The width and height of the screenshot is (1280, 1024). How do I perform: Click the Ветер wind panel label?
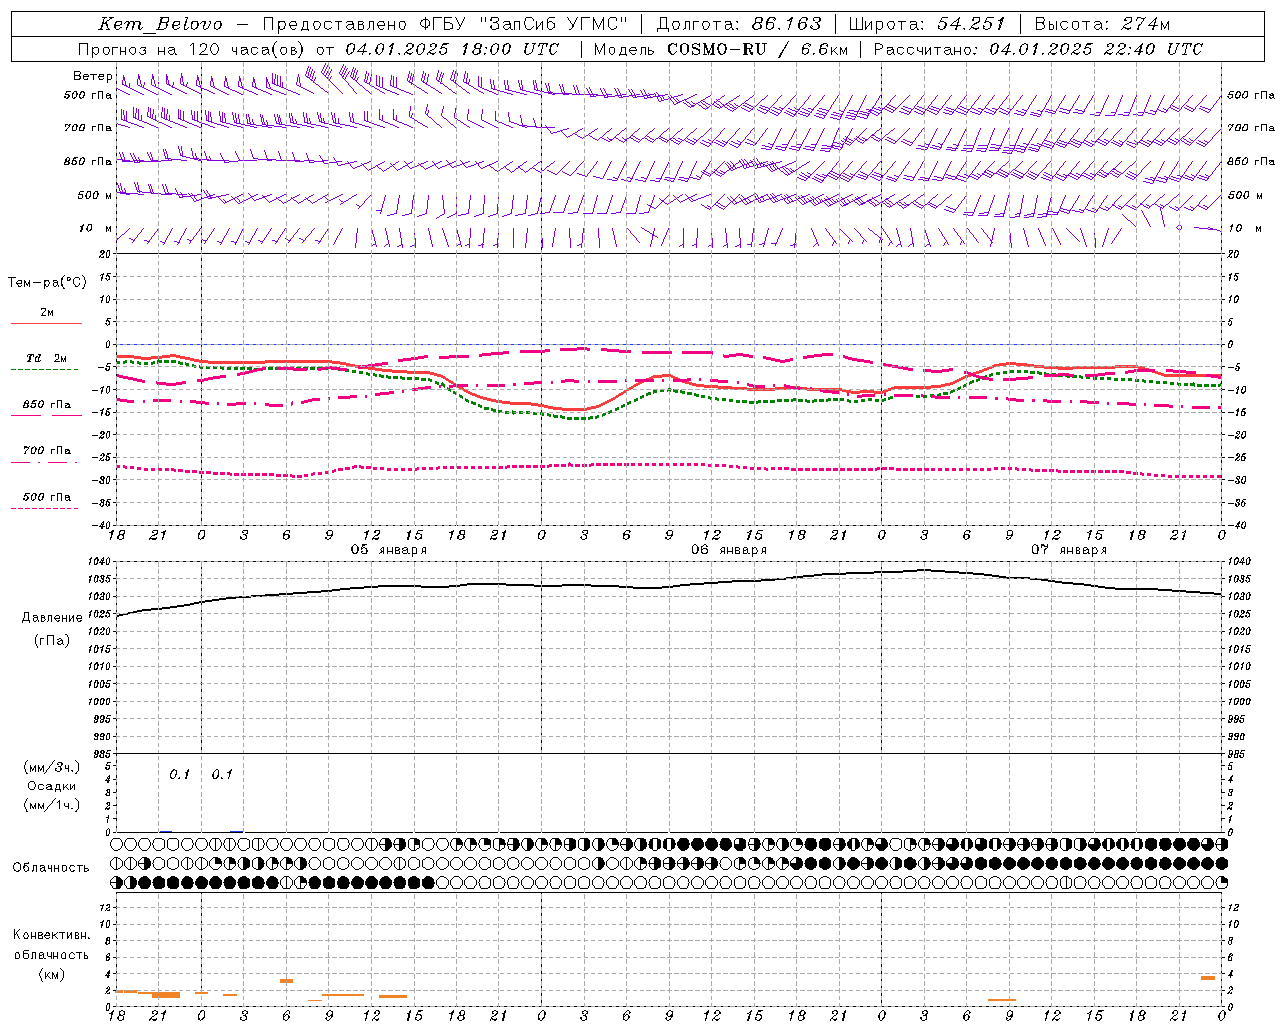tap(92, 76)
